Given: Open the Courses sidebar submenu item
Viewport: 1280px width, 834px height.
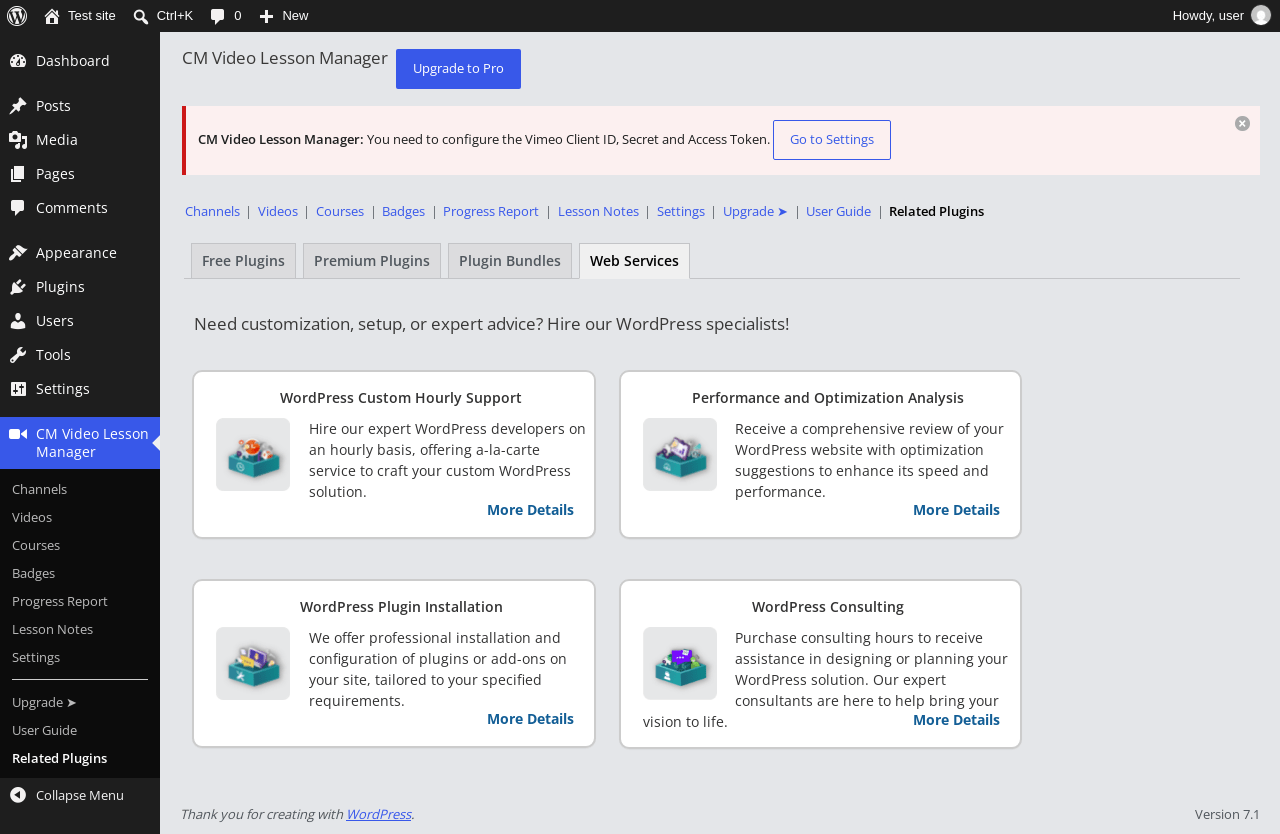Looking at the screenshot, I should click(x=80, y=545).
